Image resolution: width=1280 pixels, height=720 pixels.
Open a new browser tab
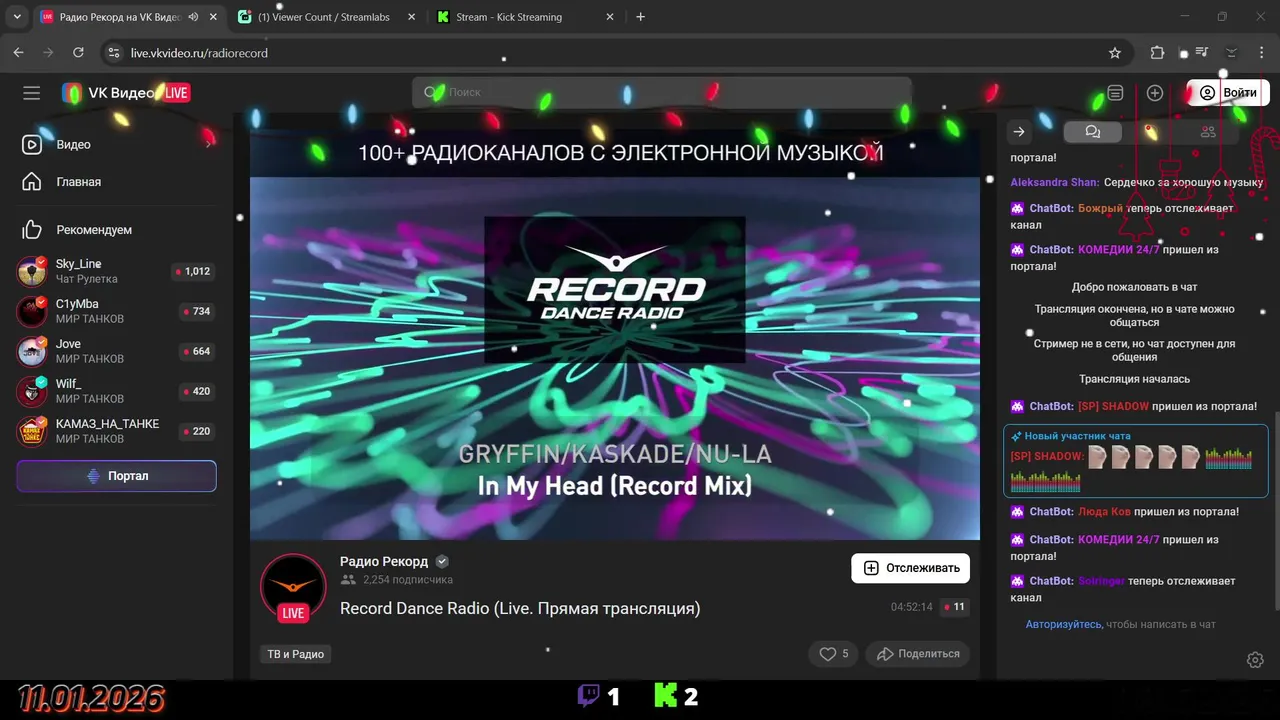click(641, 17)
